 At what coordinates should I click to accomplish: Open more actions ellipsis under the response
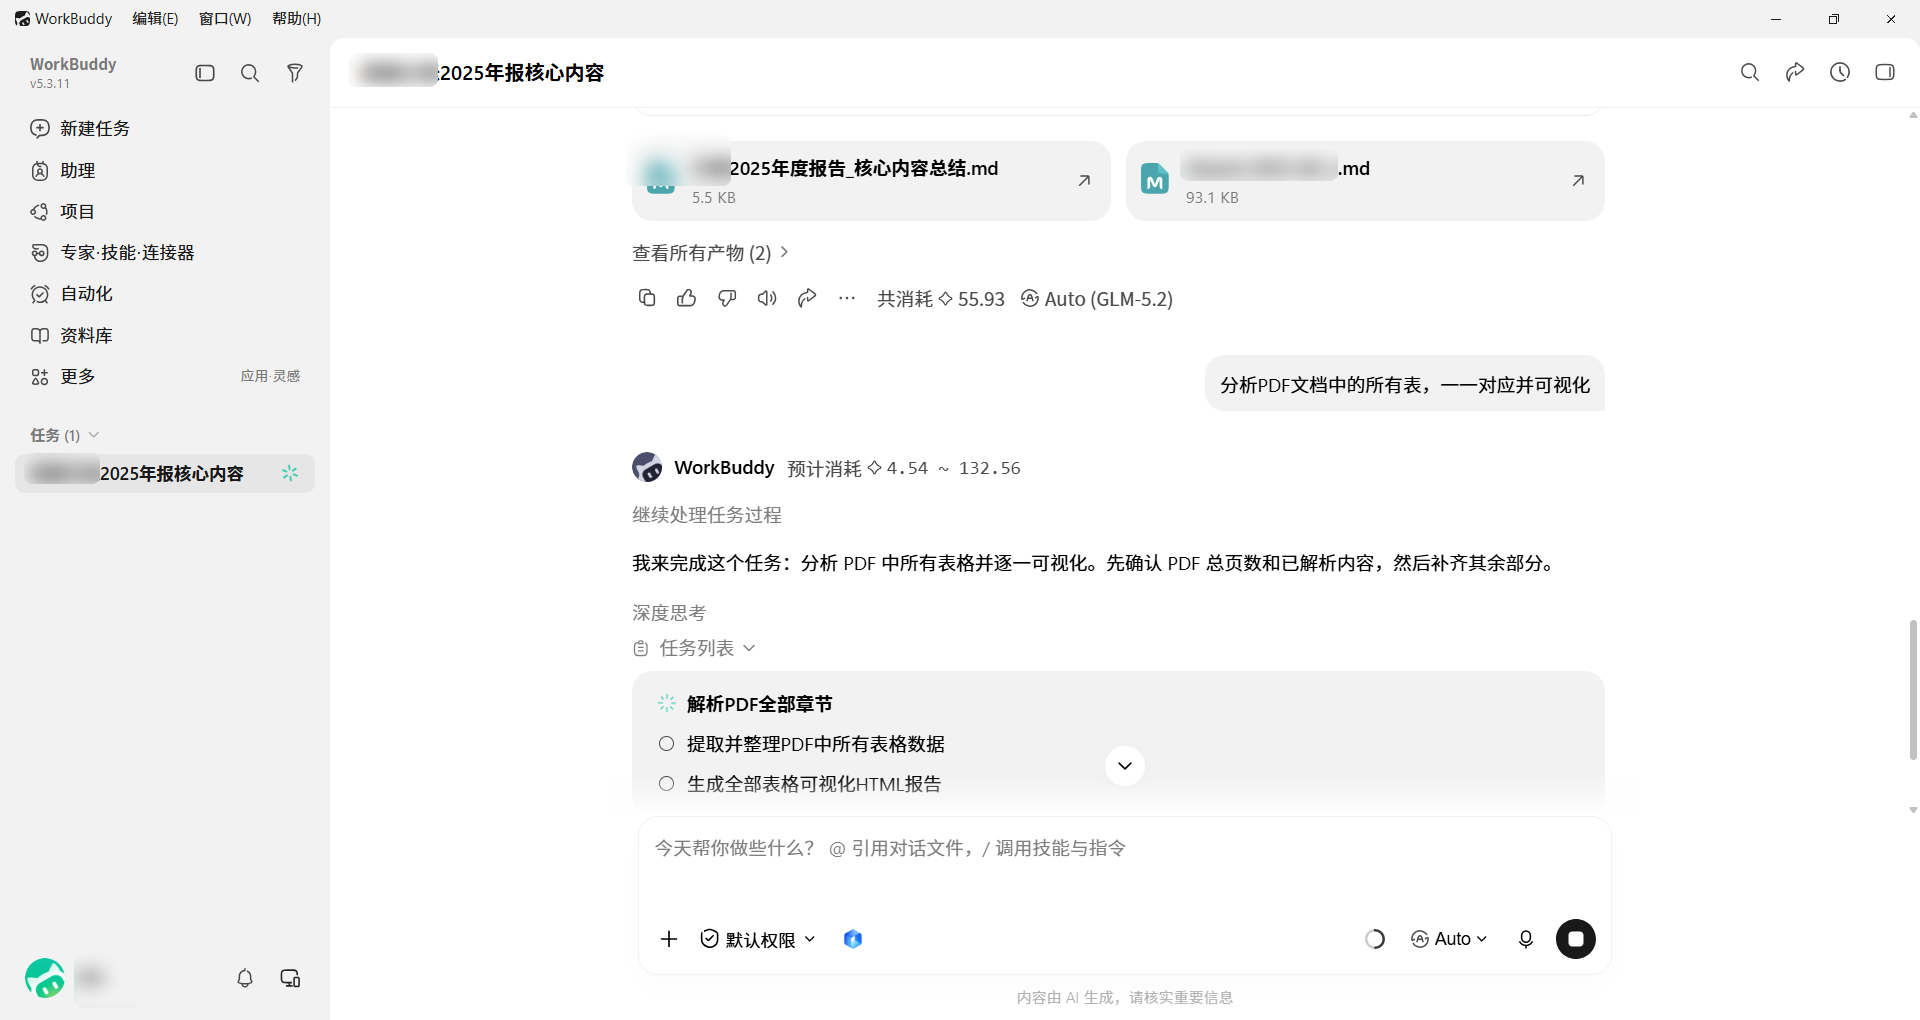point(847,298)
